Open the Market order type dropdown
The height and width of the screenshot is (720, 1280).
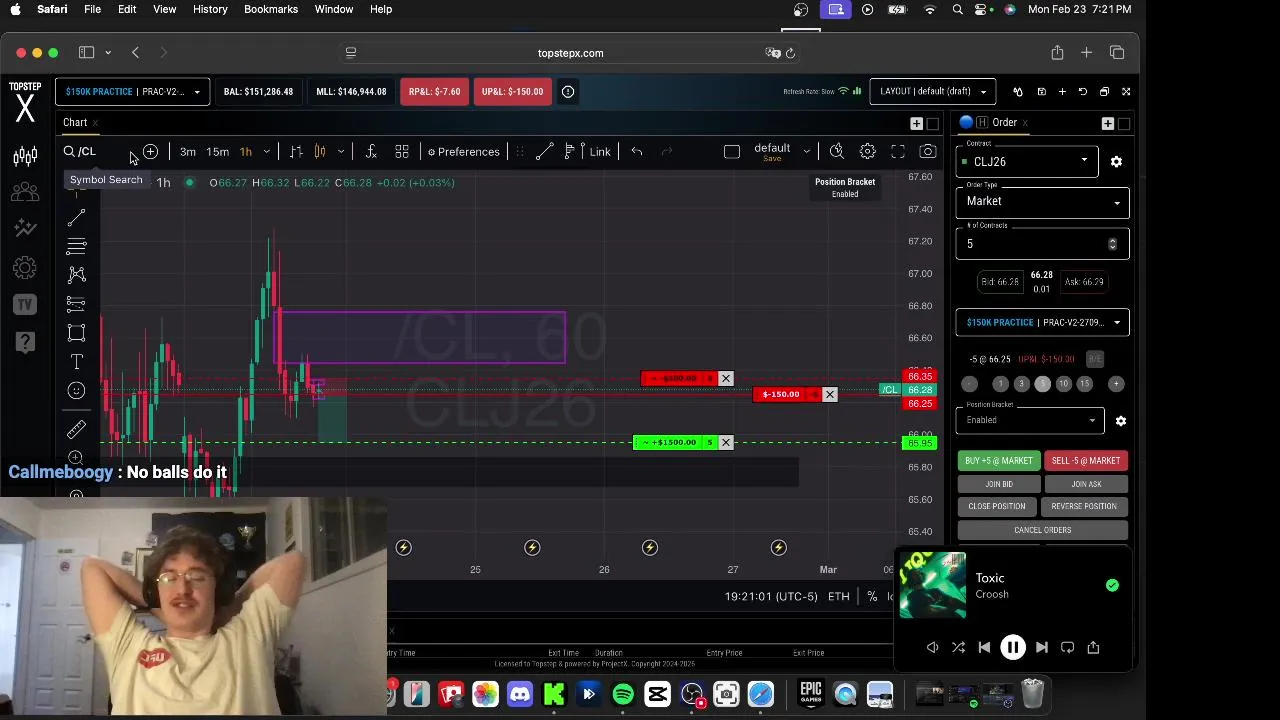point(1042,202)
